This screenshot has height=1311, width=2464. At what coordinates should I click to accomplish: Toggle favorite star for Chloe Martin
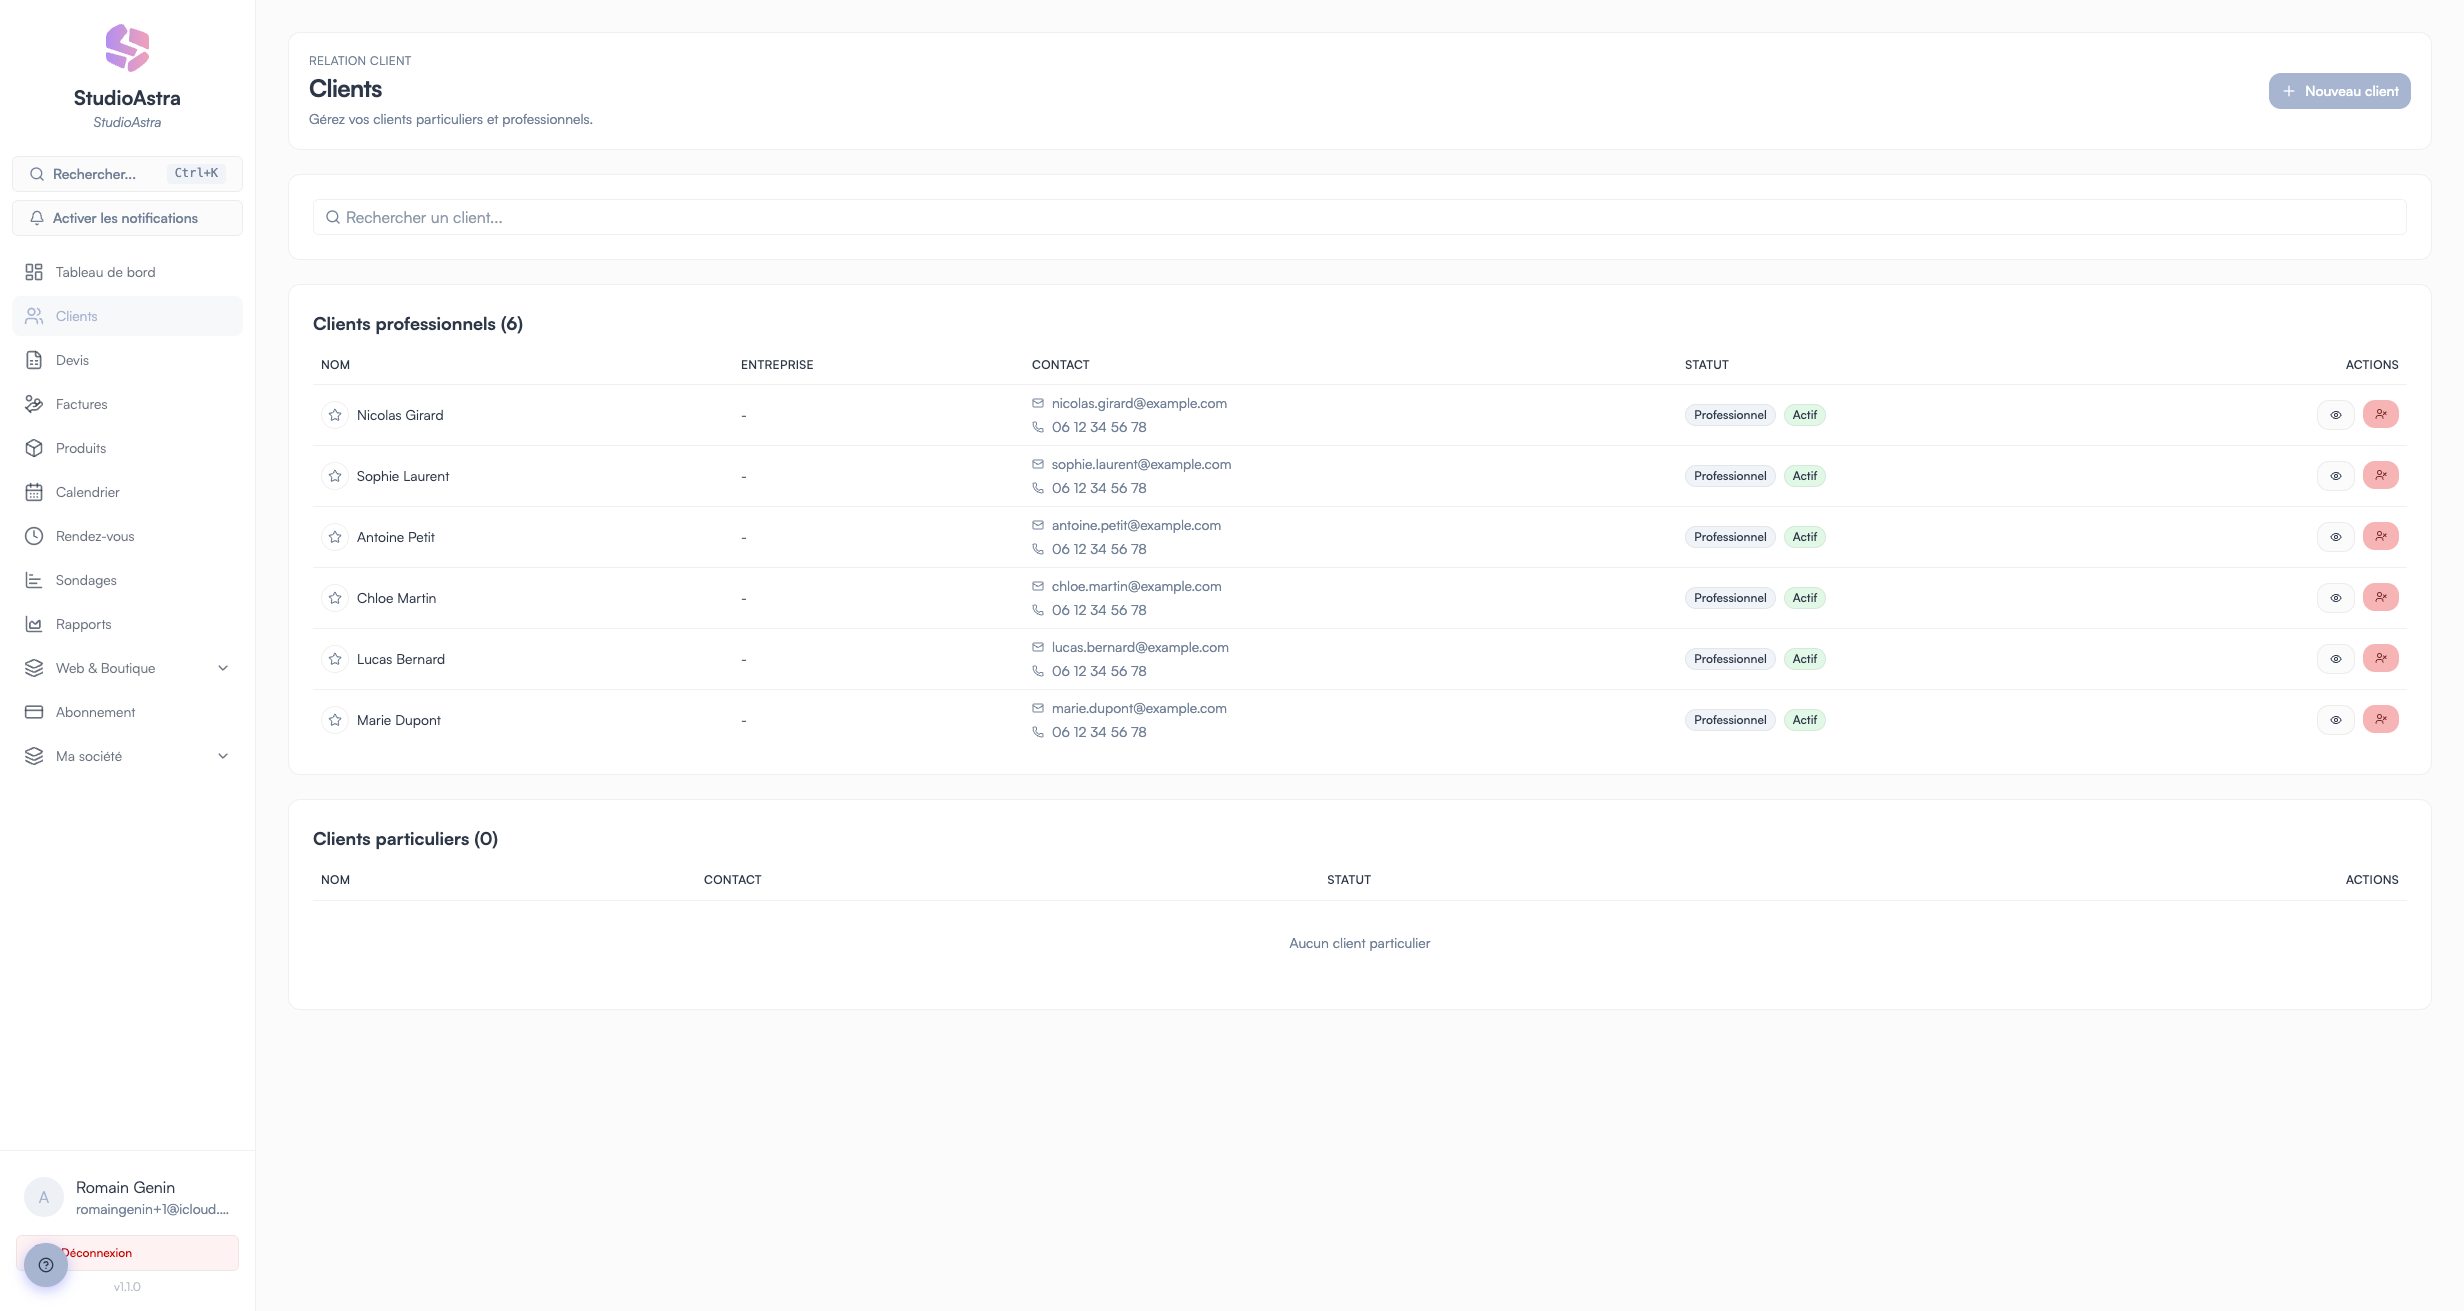pyautogui.click(x=335, y=597)
